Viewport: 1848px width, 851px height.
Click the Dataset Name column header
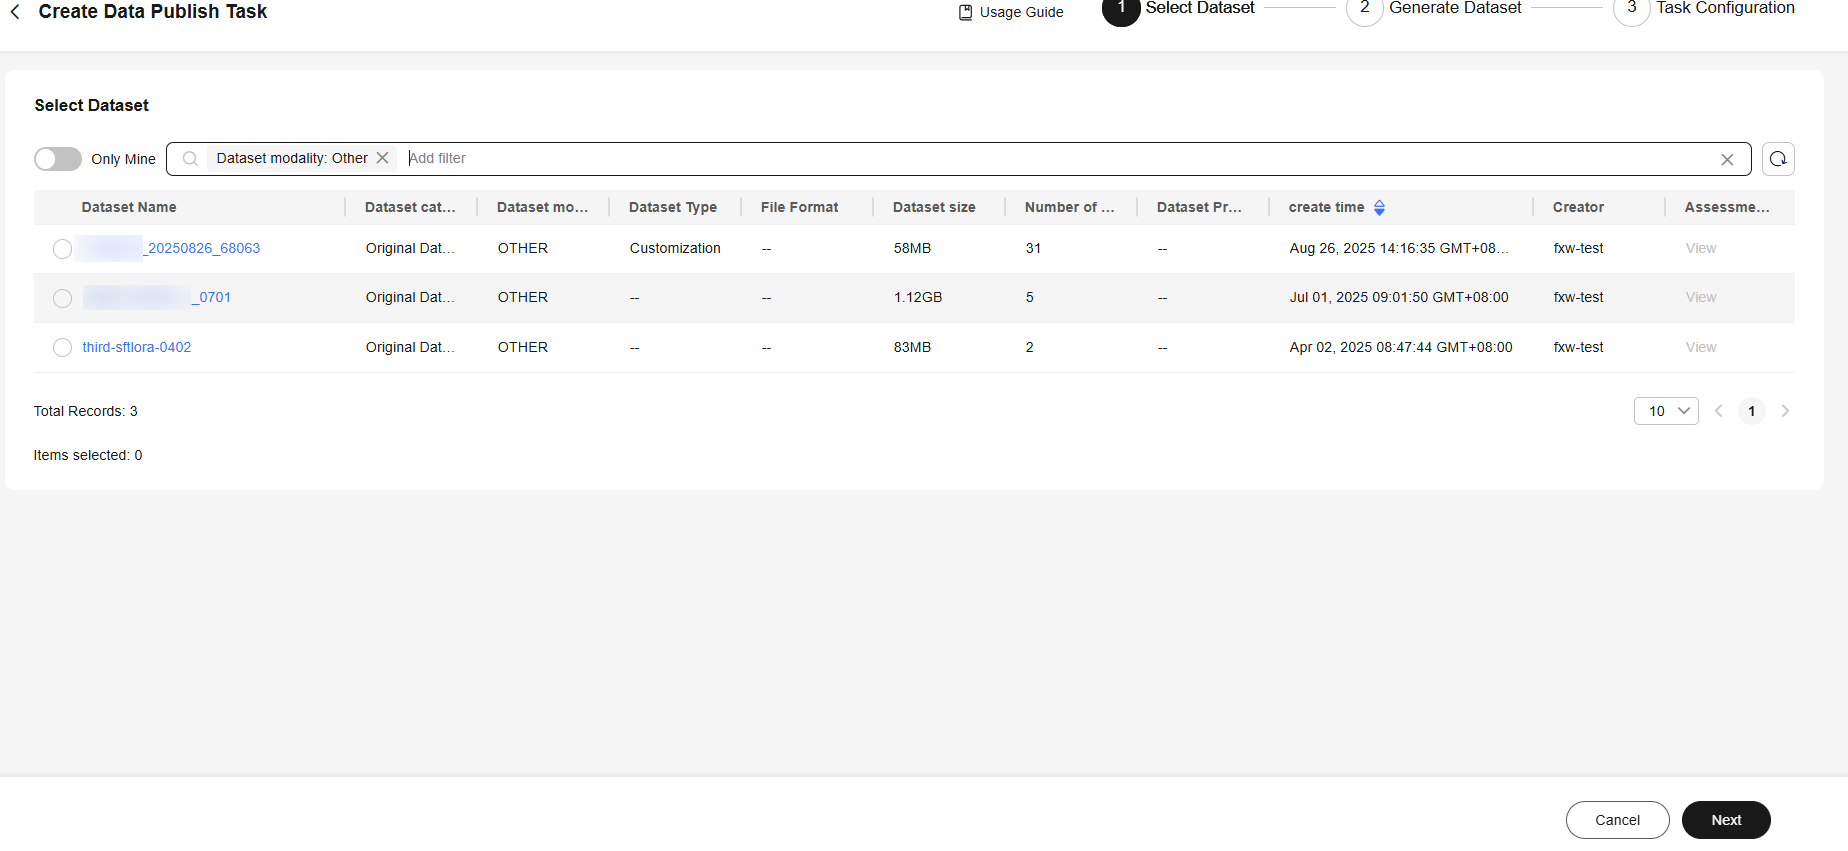129,207
